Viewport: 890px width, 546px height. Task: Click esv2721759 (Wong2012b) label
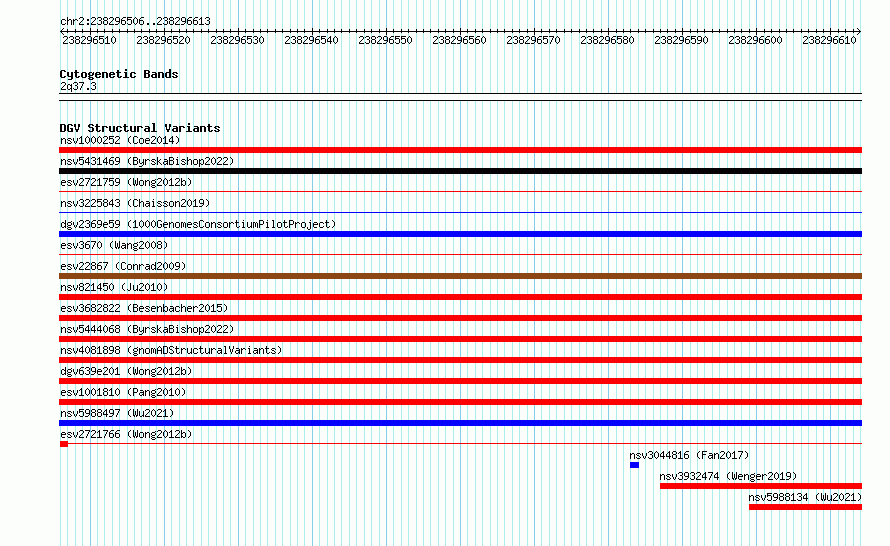pos(126,182)
